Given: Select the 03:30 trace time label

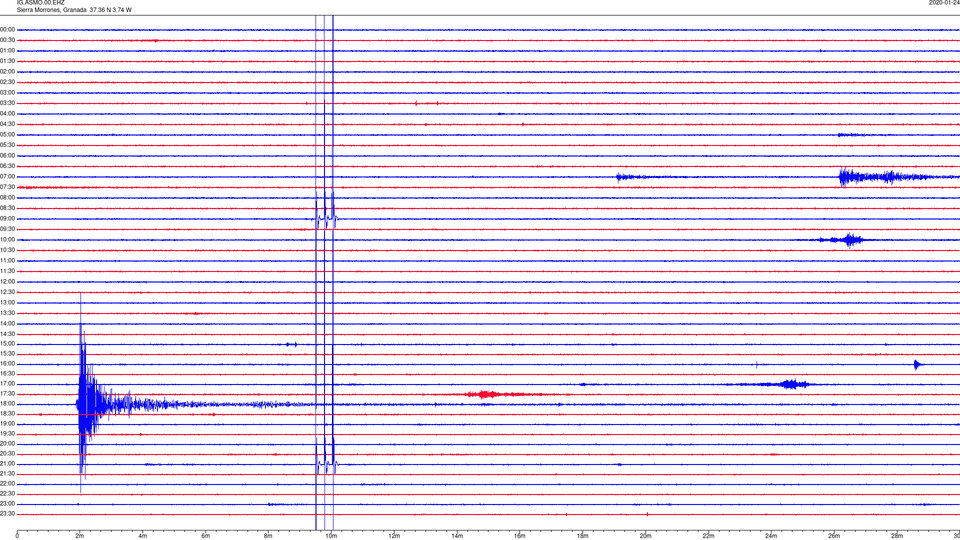Looking at the screenshot, I should tap(8, 103).
